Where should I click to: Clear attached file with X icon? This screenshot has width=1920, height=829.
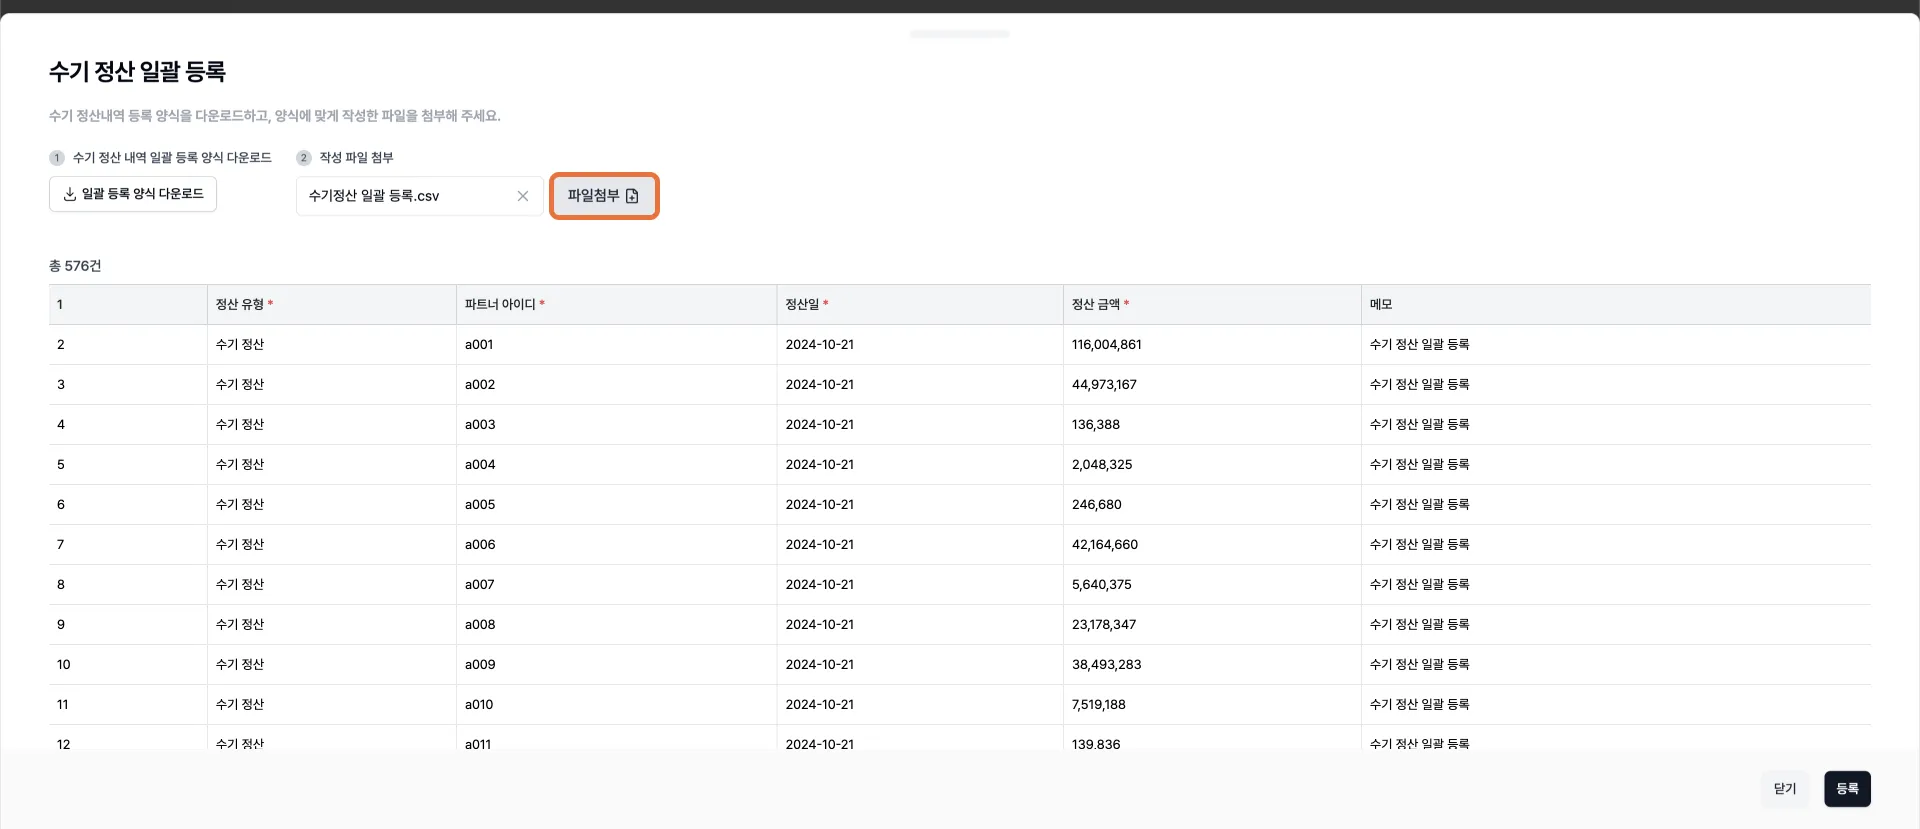point(522,196)
